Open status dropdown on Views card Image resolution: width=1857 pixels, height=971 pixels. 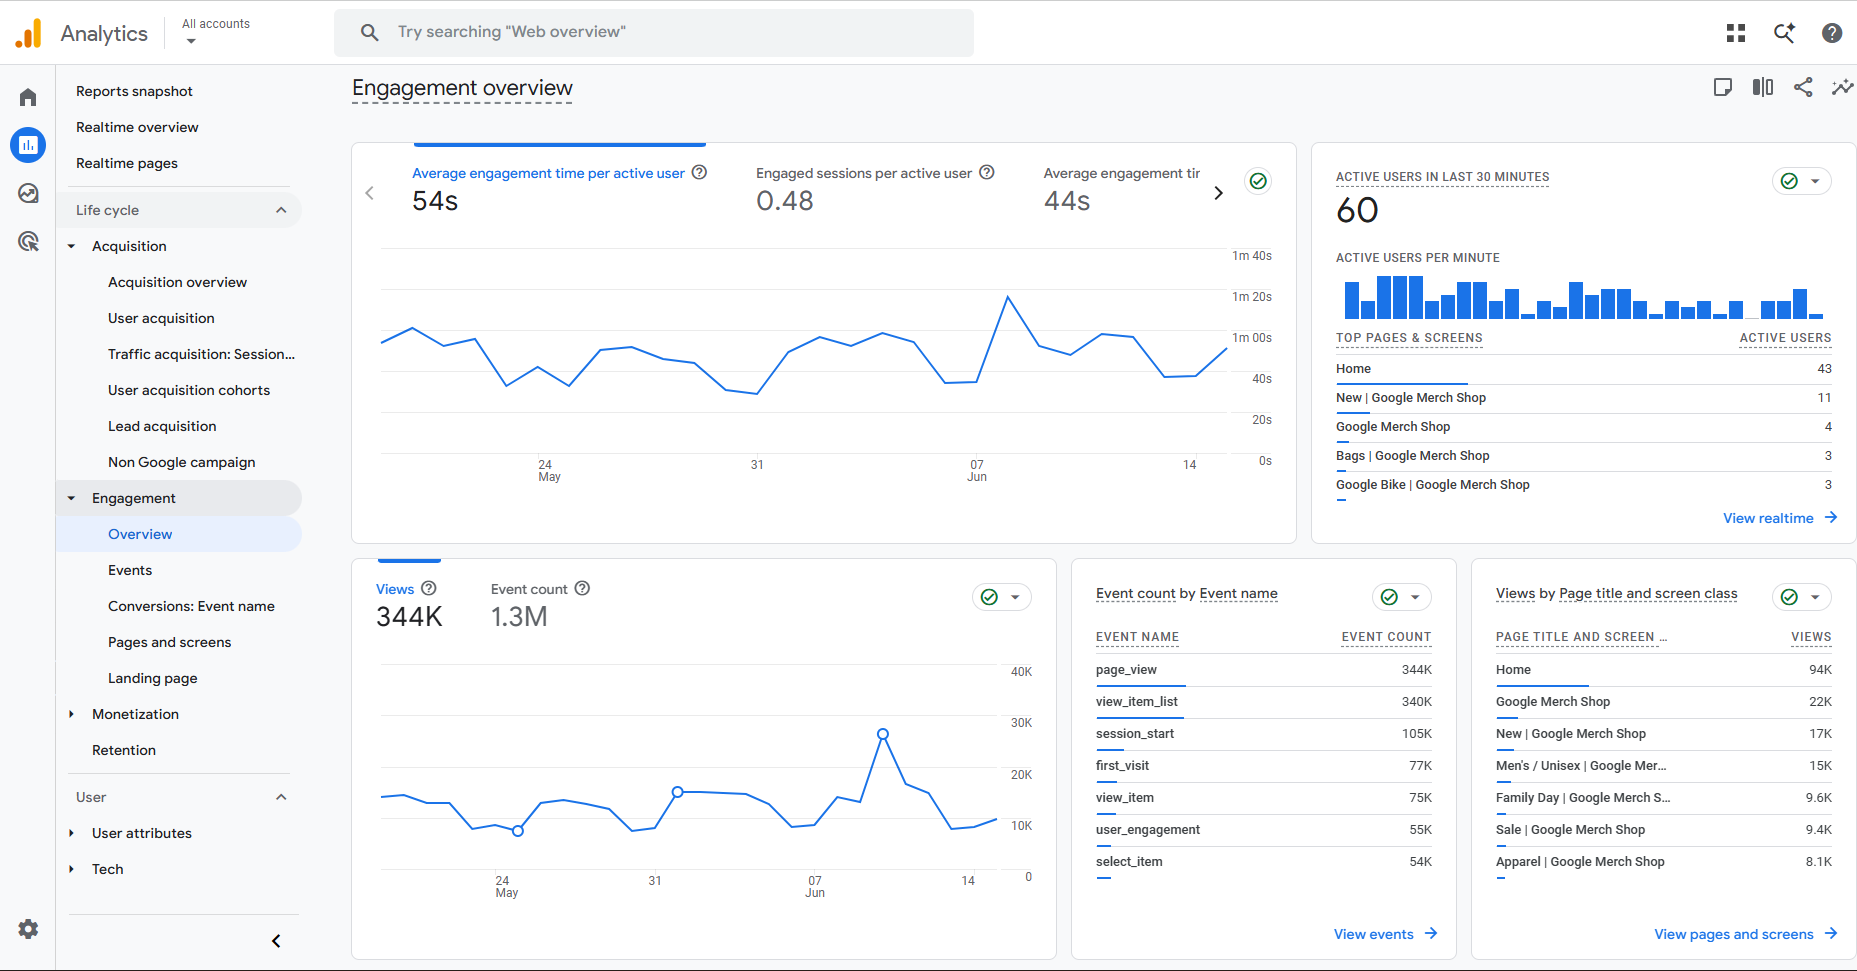(x=1002, y=597)
